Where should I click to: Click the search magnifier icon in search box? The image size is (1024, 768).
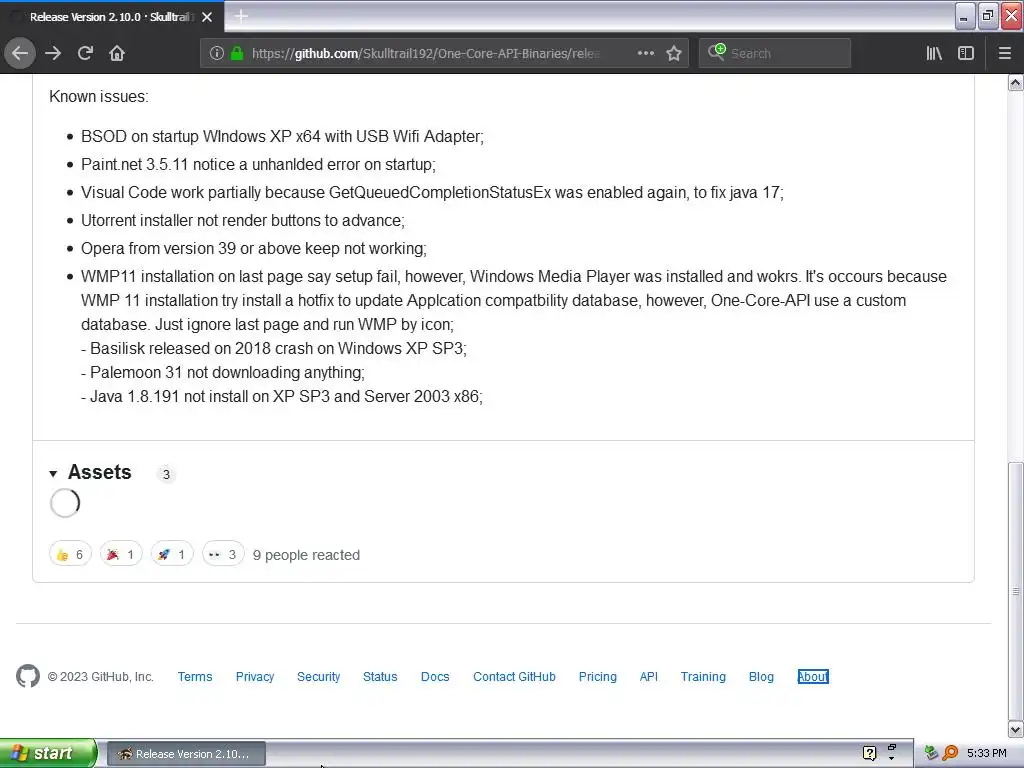coord(716,52)
